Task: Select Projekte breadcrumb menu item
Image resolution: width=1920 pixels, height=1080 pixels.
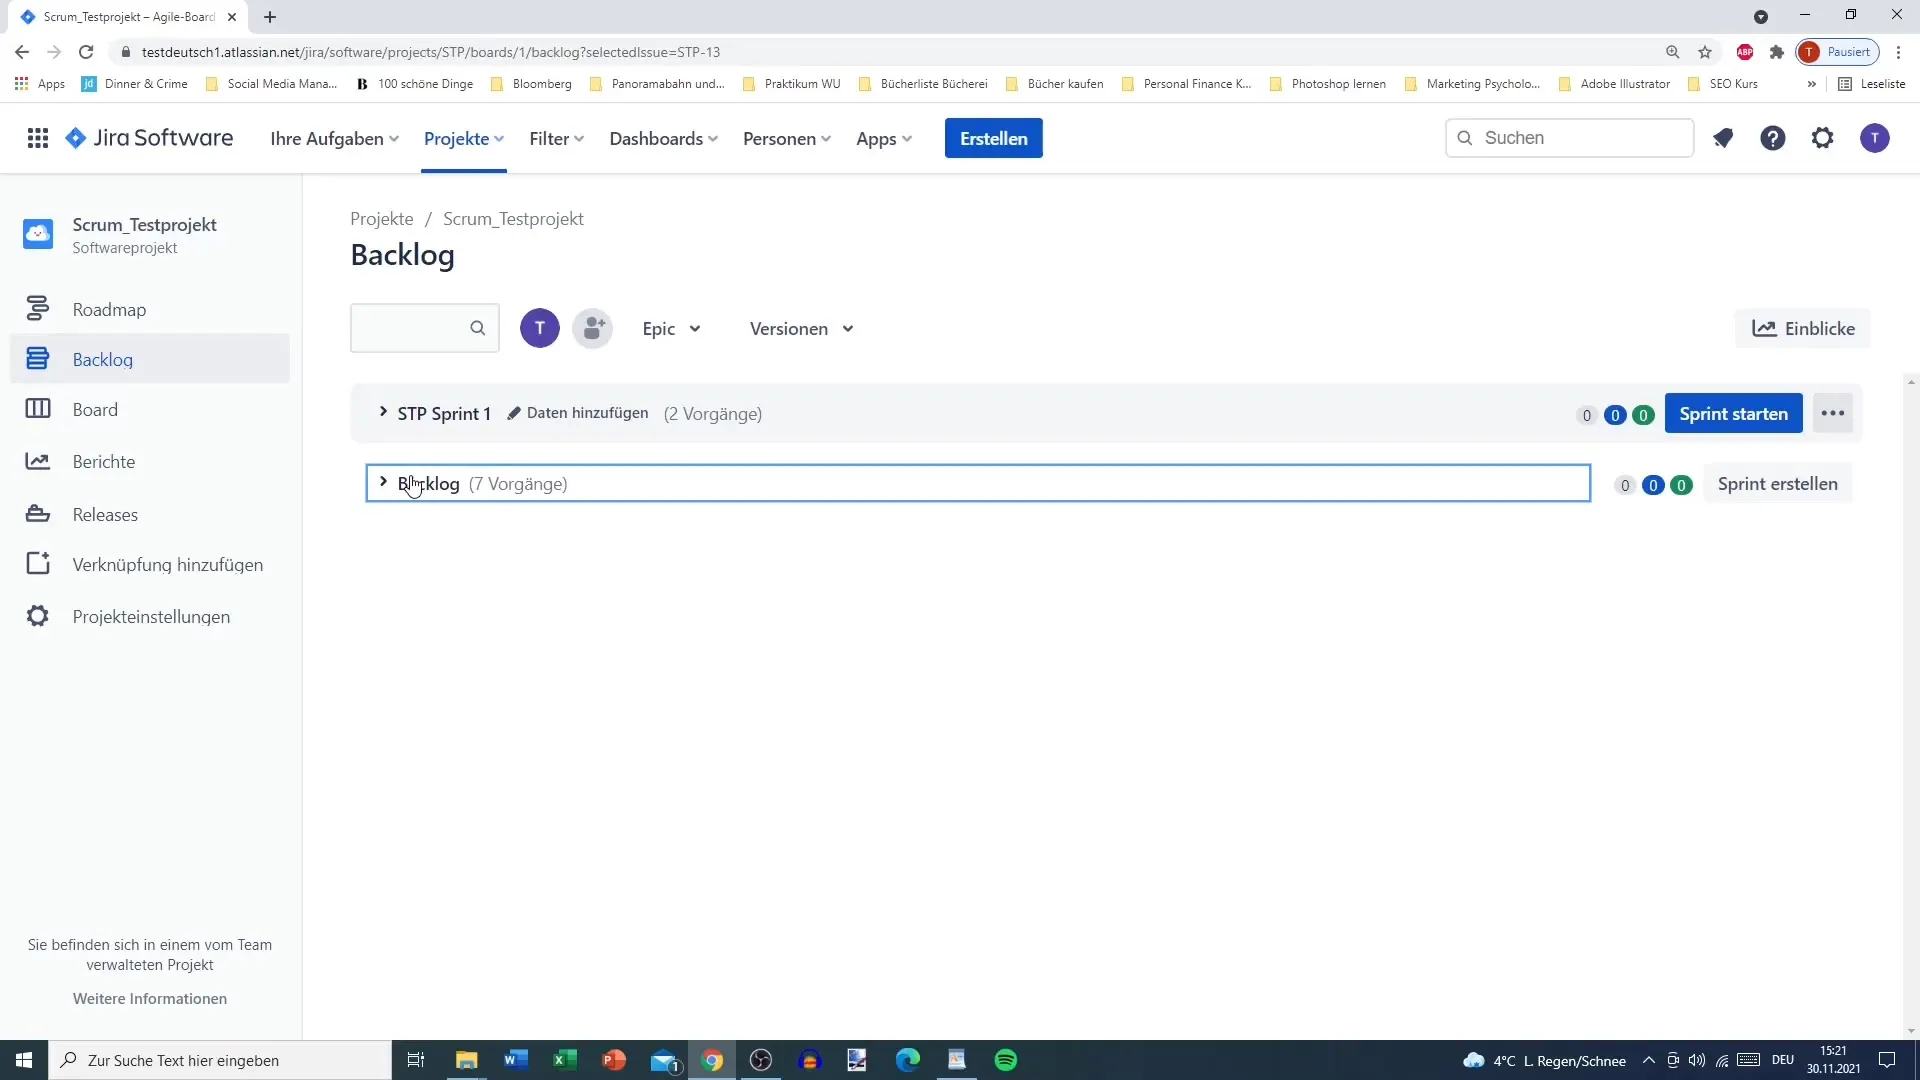Action: coord(381,219)
